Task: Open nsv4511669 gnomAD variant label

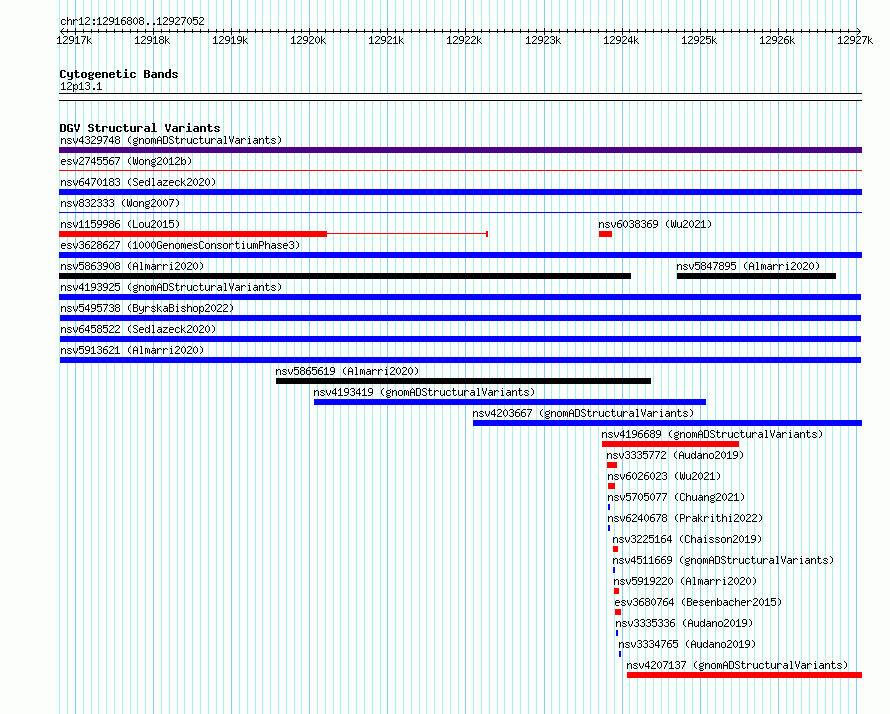Action: point(723,560)
